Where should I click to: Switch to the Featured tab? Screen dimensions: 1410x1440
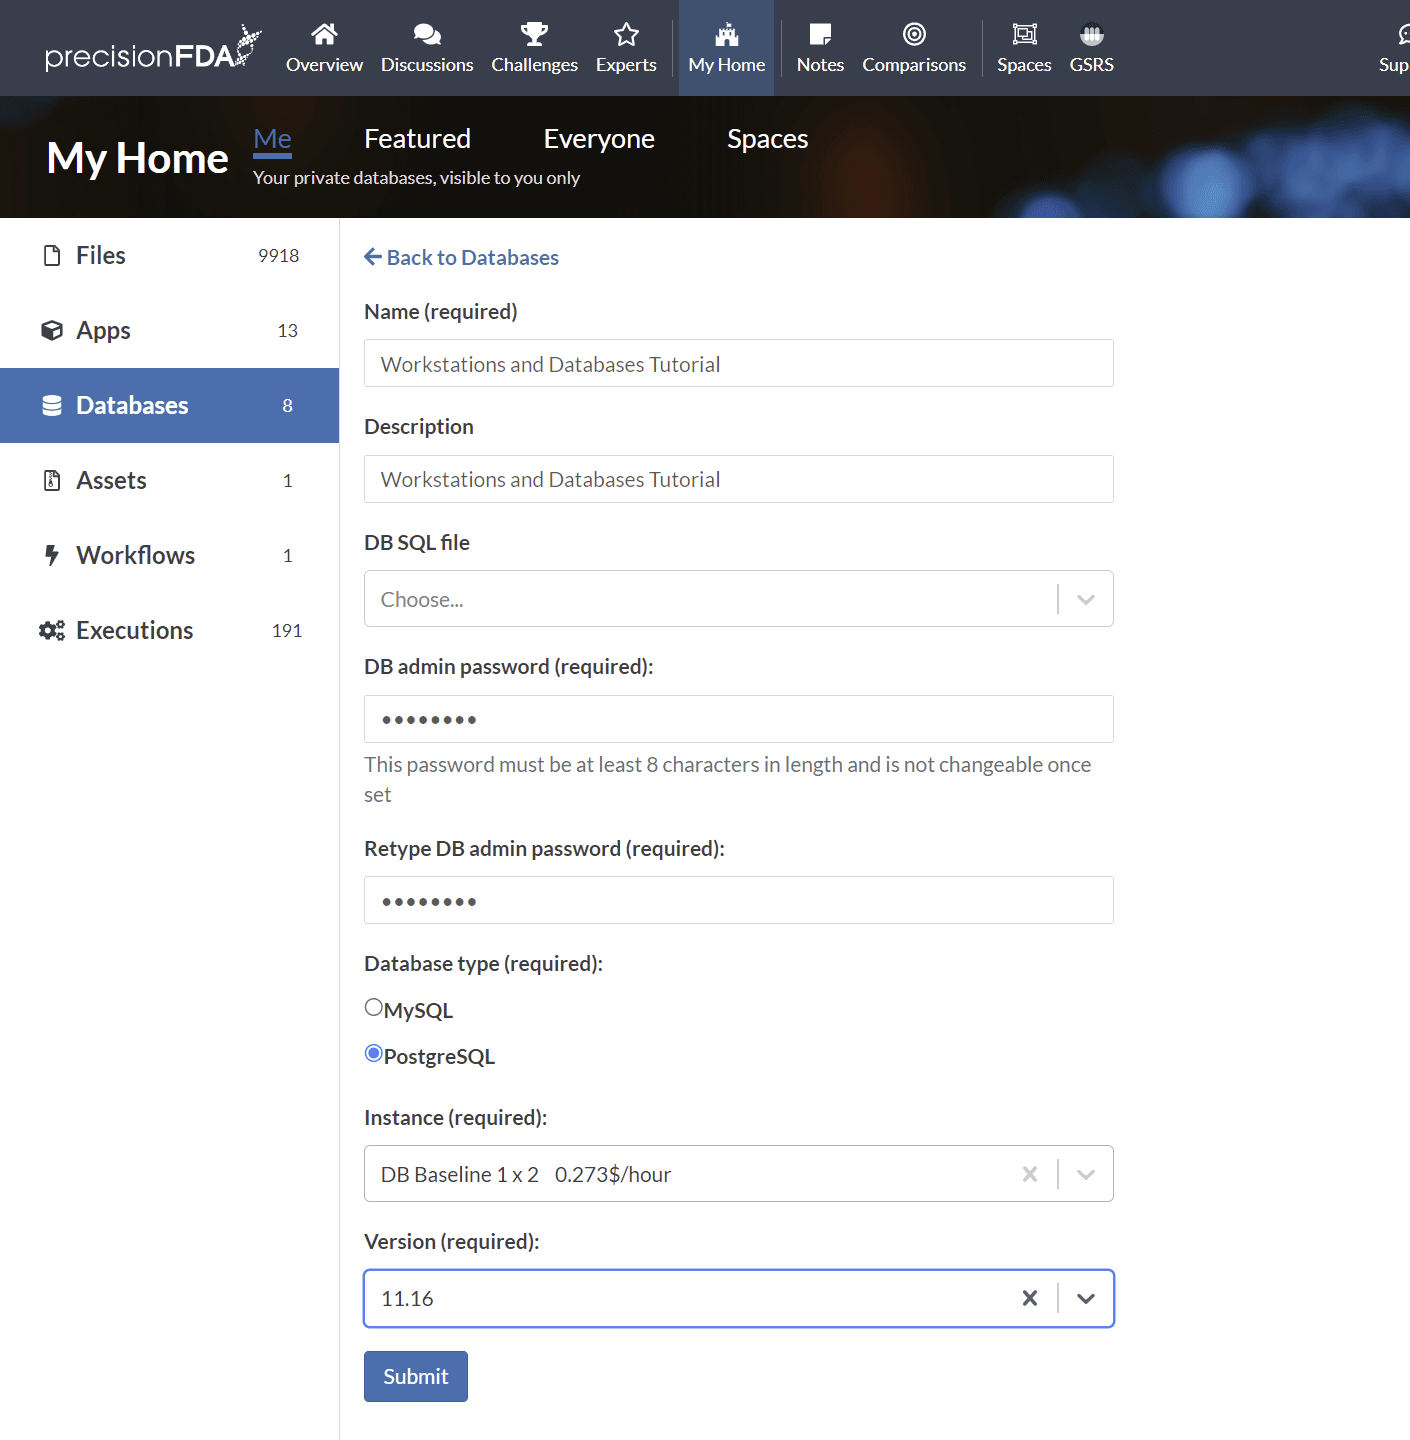tap(417, 139)
